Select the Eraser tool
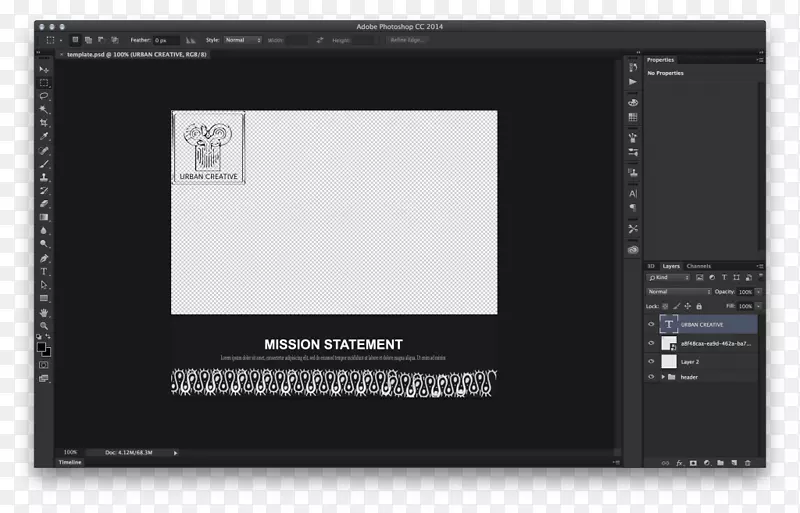 pyautogui.click(x=44, y=204)
